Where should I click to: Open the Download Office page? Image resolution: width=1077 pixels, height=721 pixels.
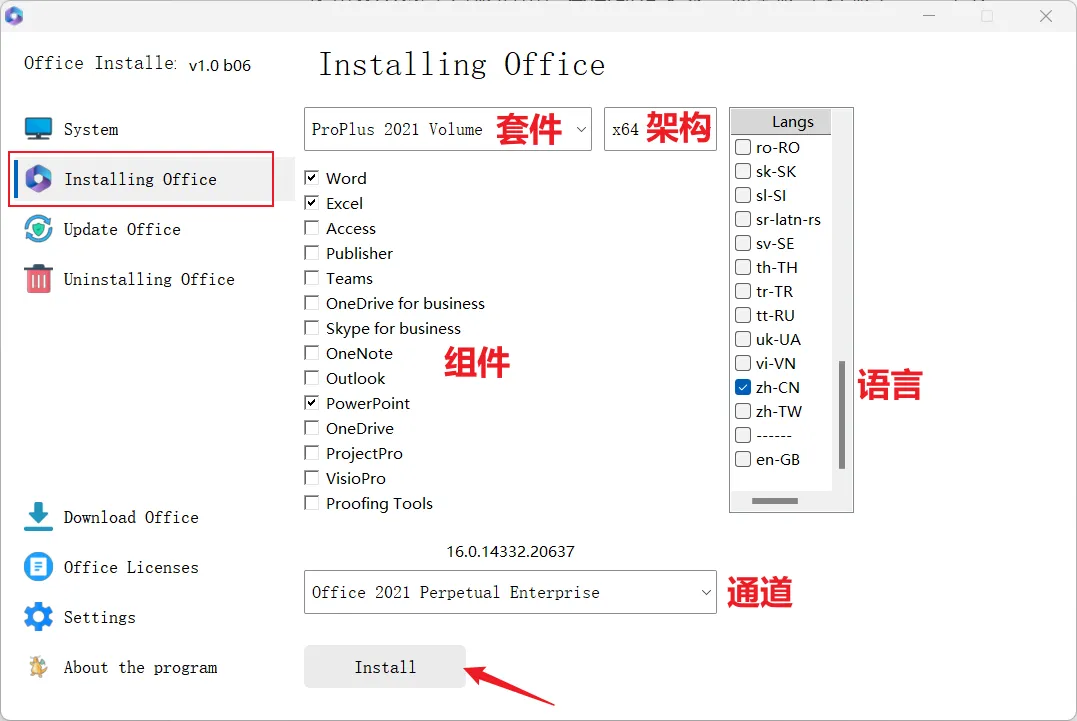point(131,517)
